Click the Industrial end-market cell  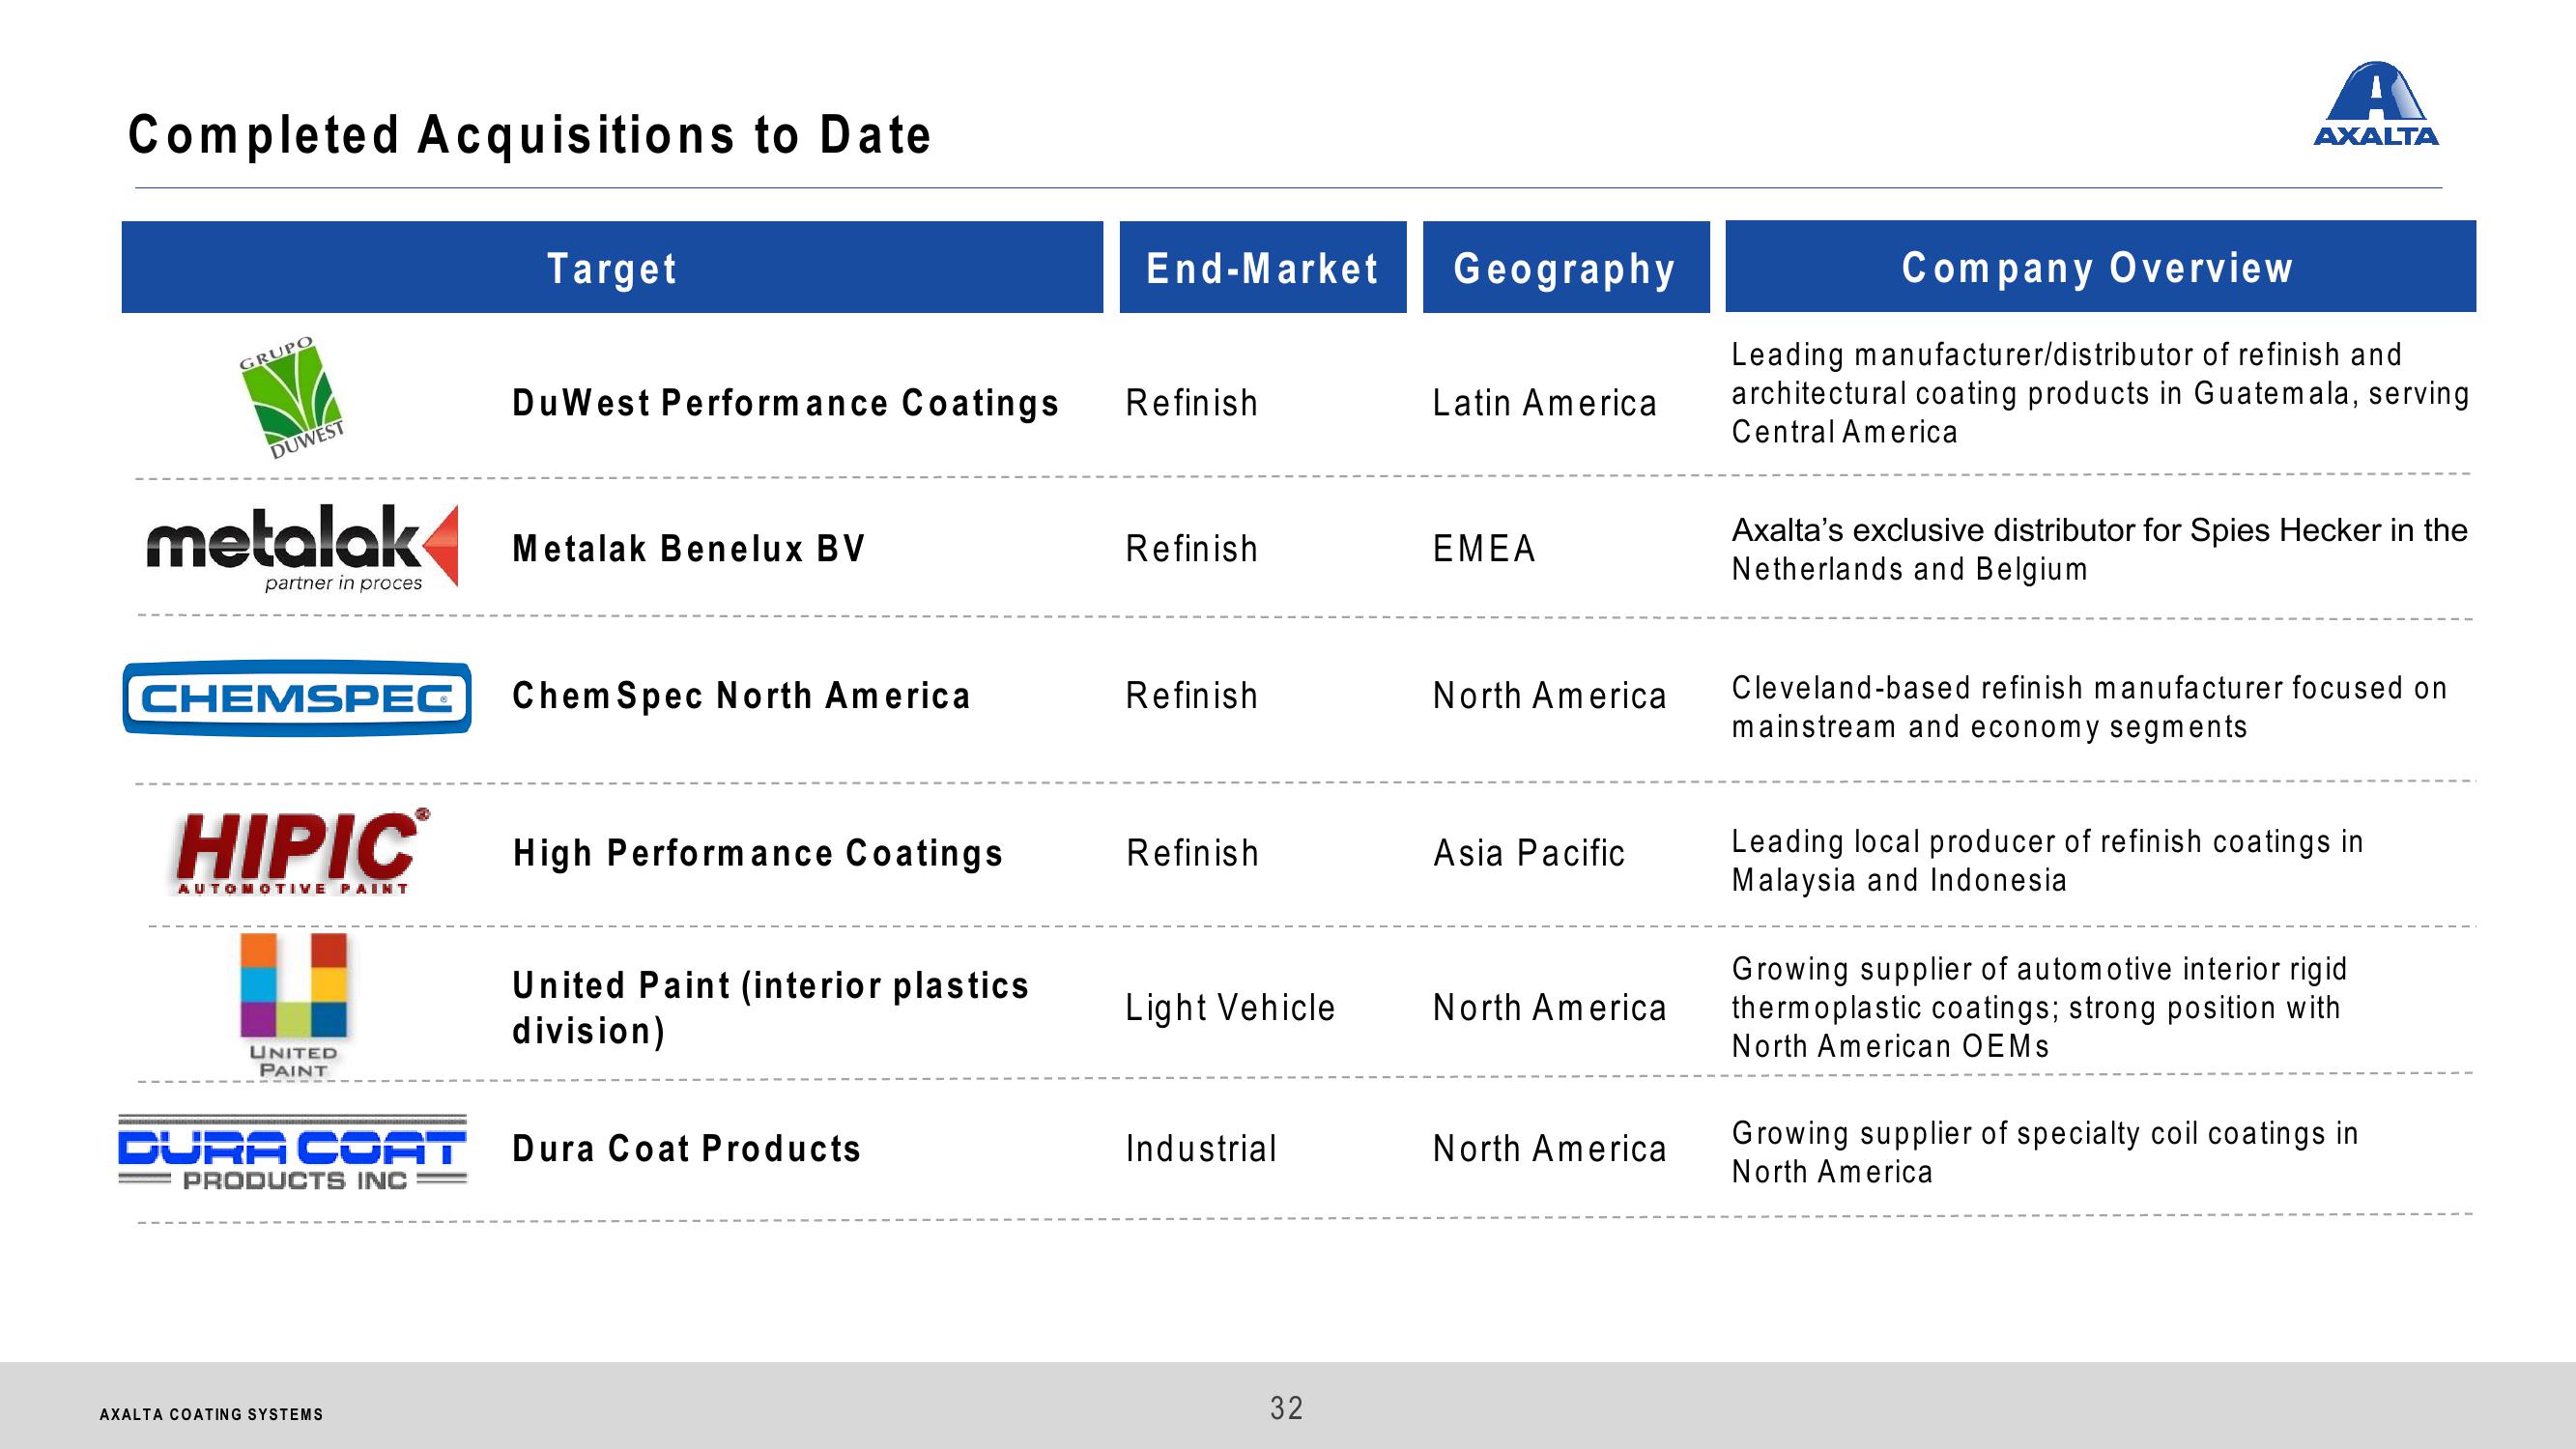tap(1201, 1149)
